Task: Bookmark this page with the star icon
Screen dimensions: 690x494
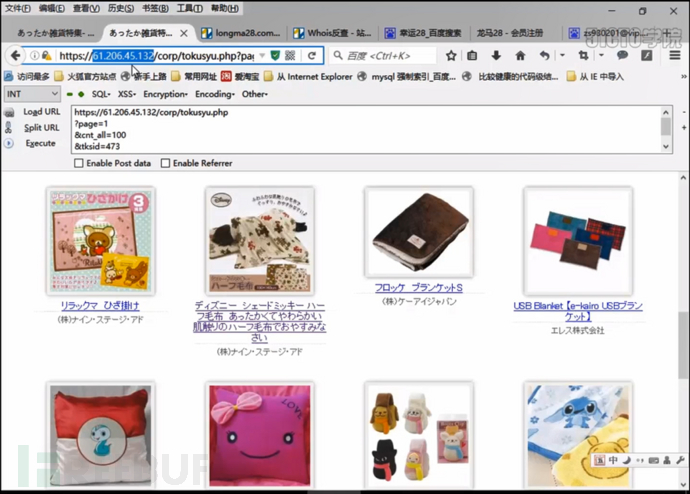Action: [451, 56]
